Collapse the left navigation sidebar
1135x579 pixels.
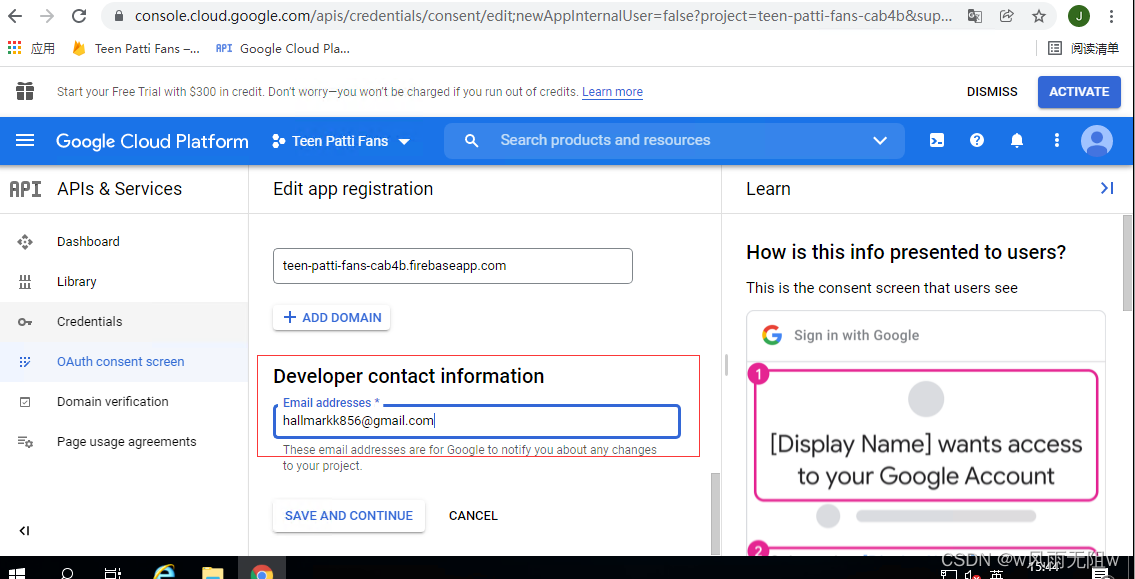(25, 531)
